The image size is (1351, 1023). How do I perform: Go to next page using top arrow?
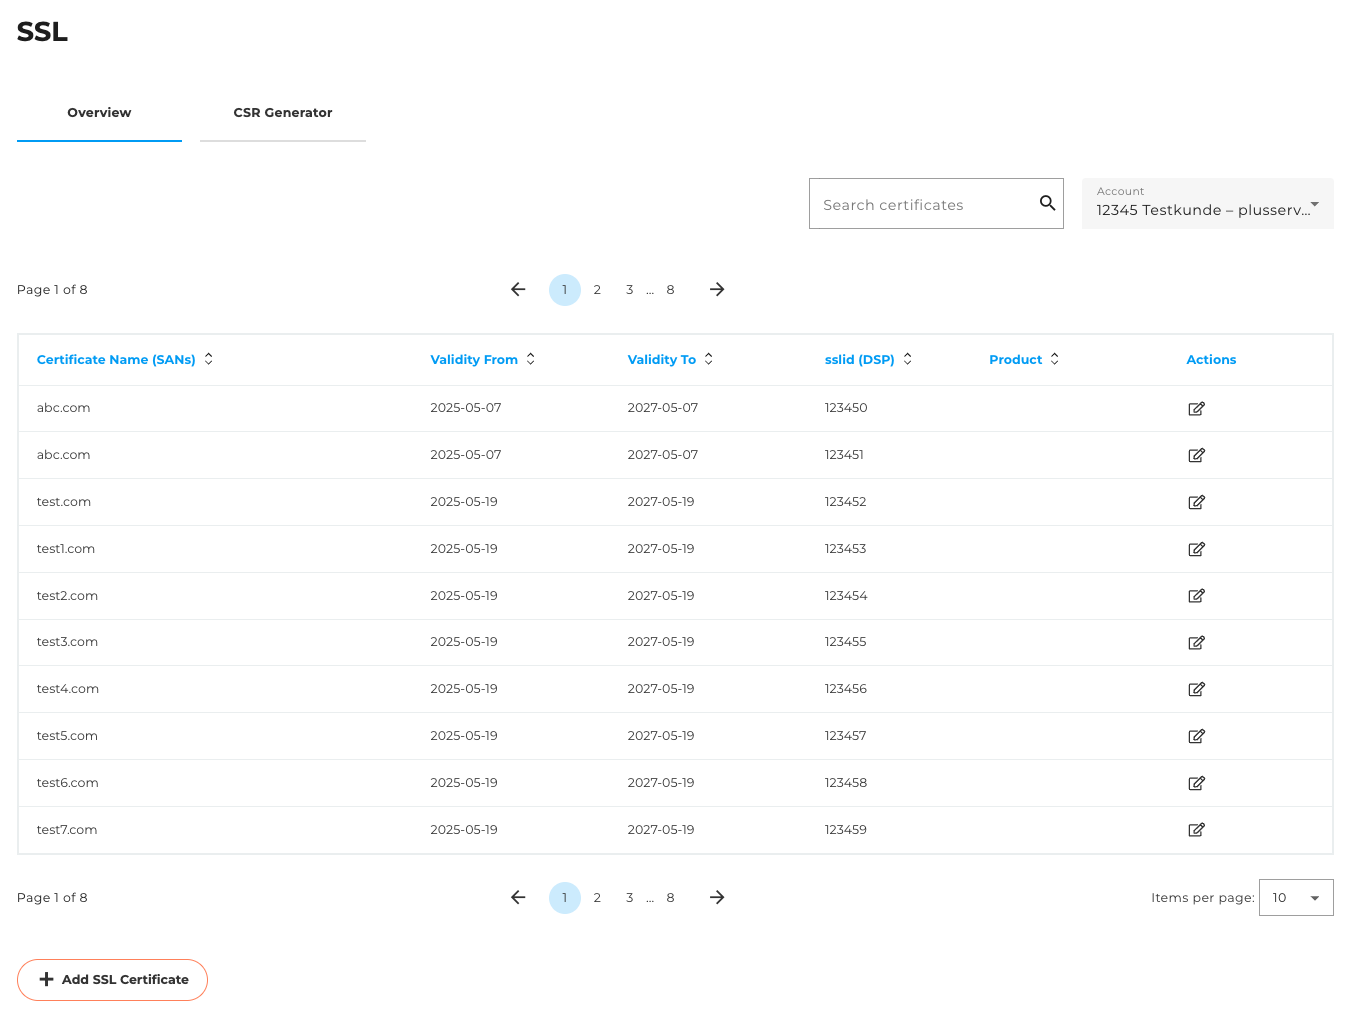coord(717,290)
